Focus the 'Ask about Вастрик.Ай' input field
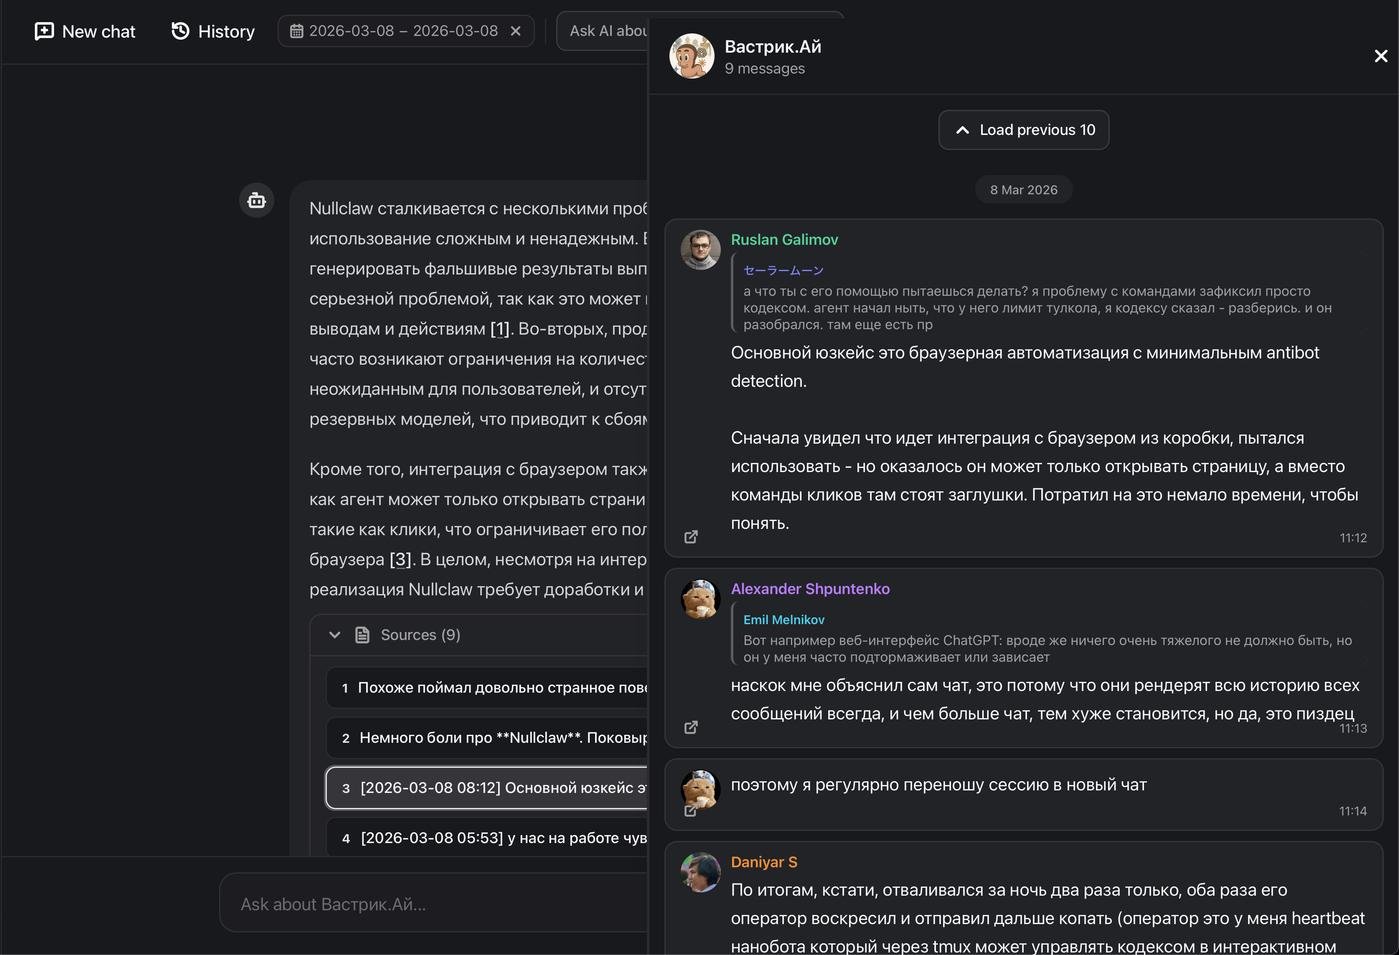Screen dimensions: 1400x955 [430, 904]
